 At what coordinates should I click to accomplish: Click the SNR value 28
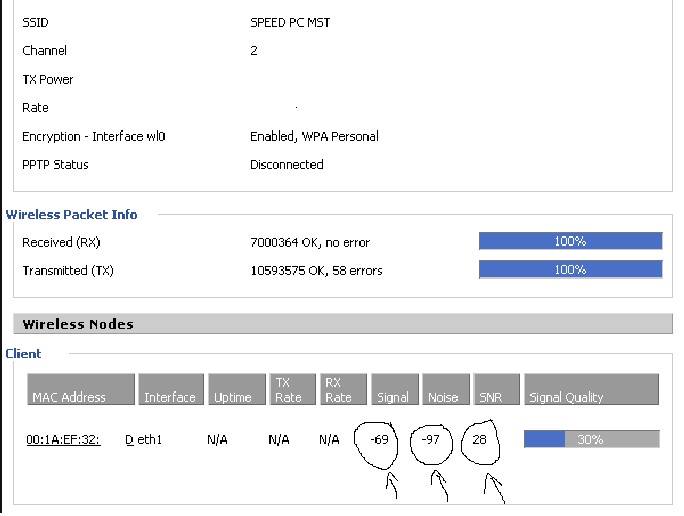click(x=479, y=439)
